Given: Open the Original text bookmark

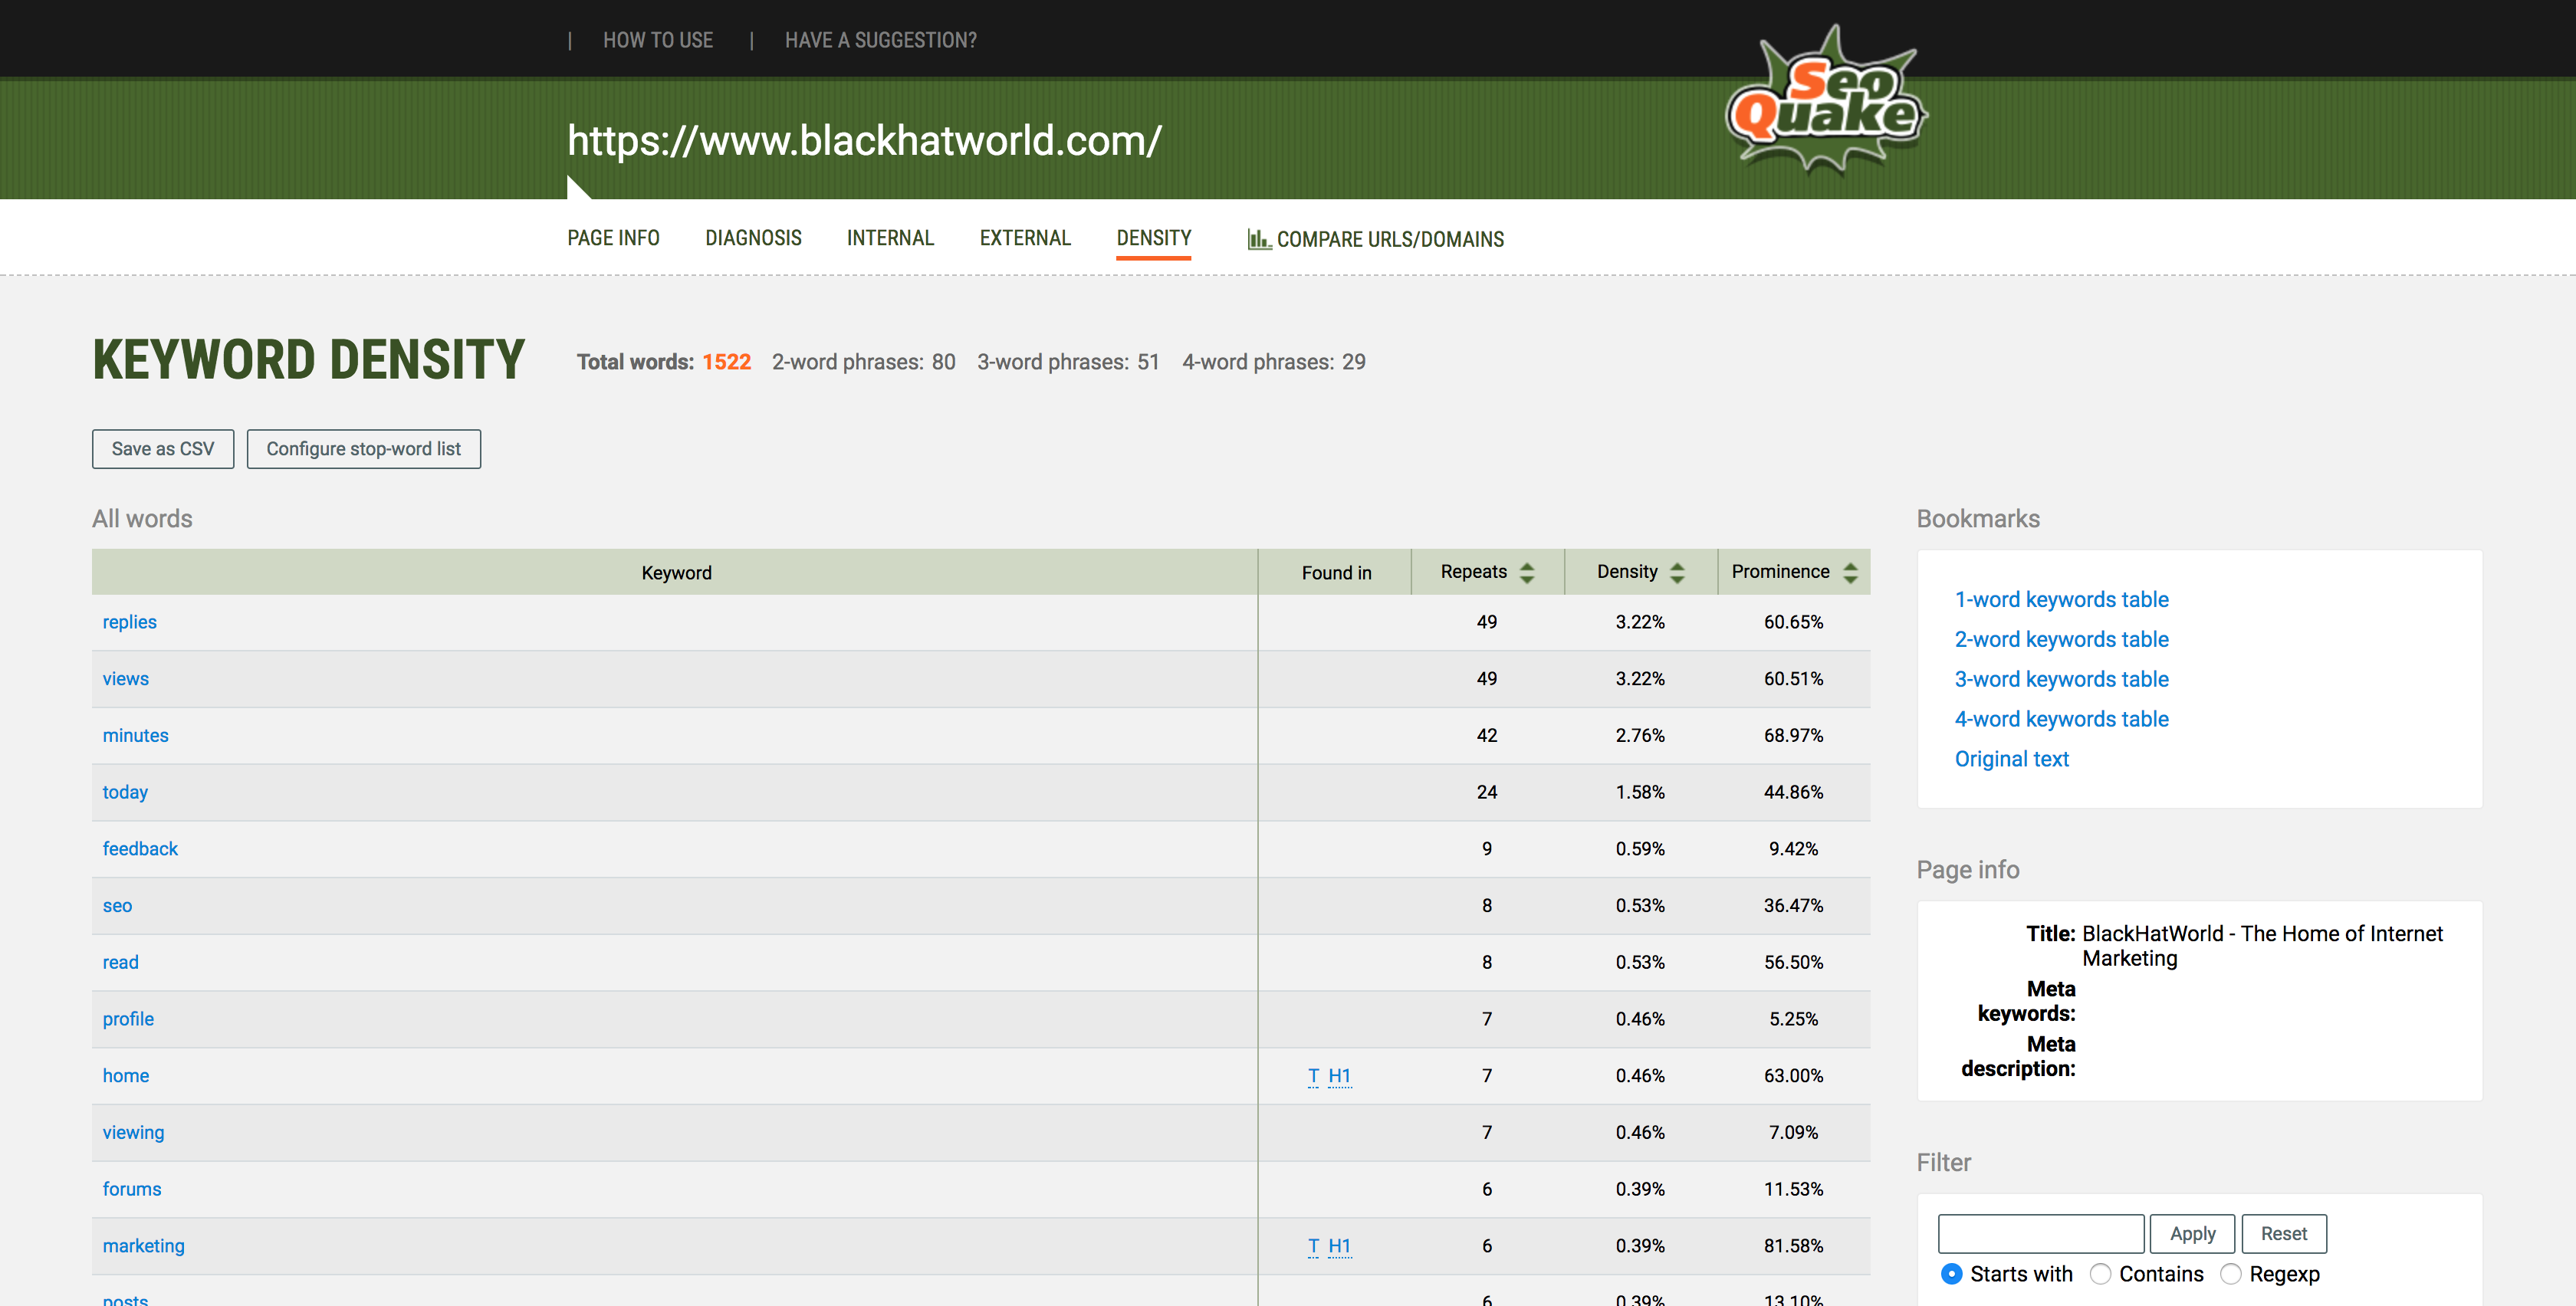Looking at the screenshot, I should [2012, 759].
